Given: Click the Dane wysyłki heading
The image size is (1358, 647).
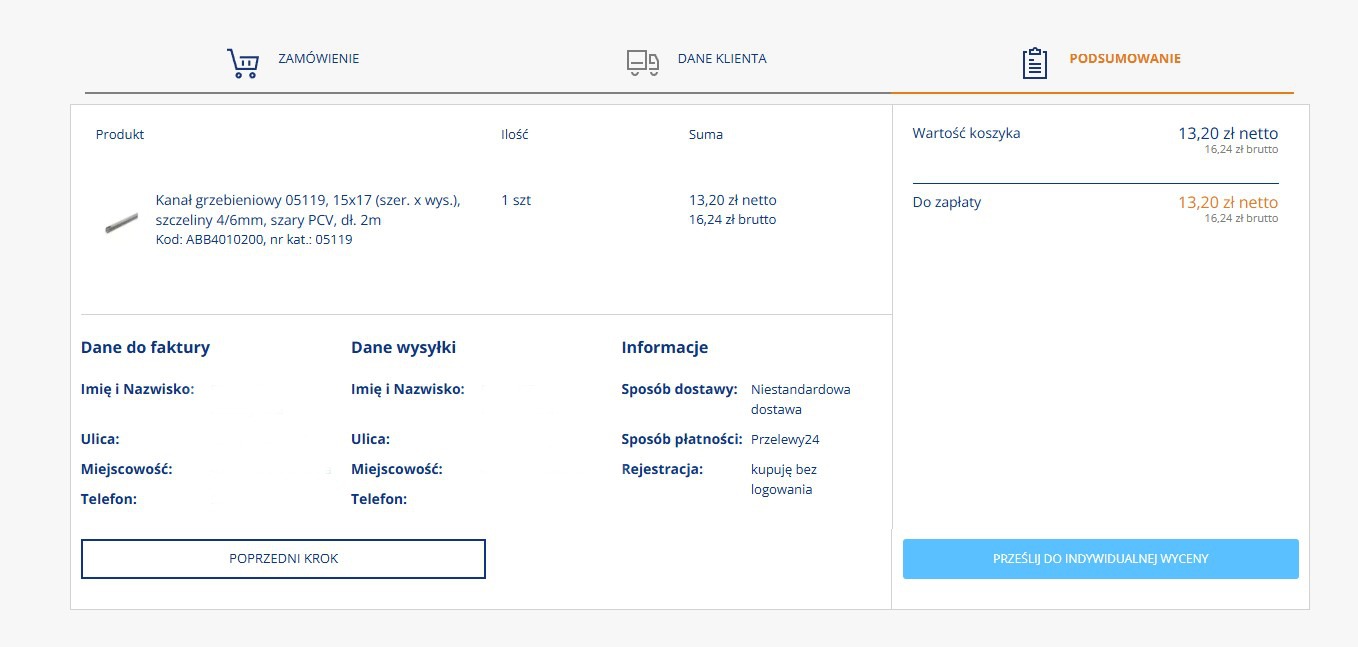Looking at the screenshot, I should click(x=403, y=348).
